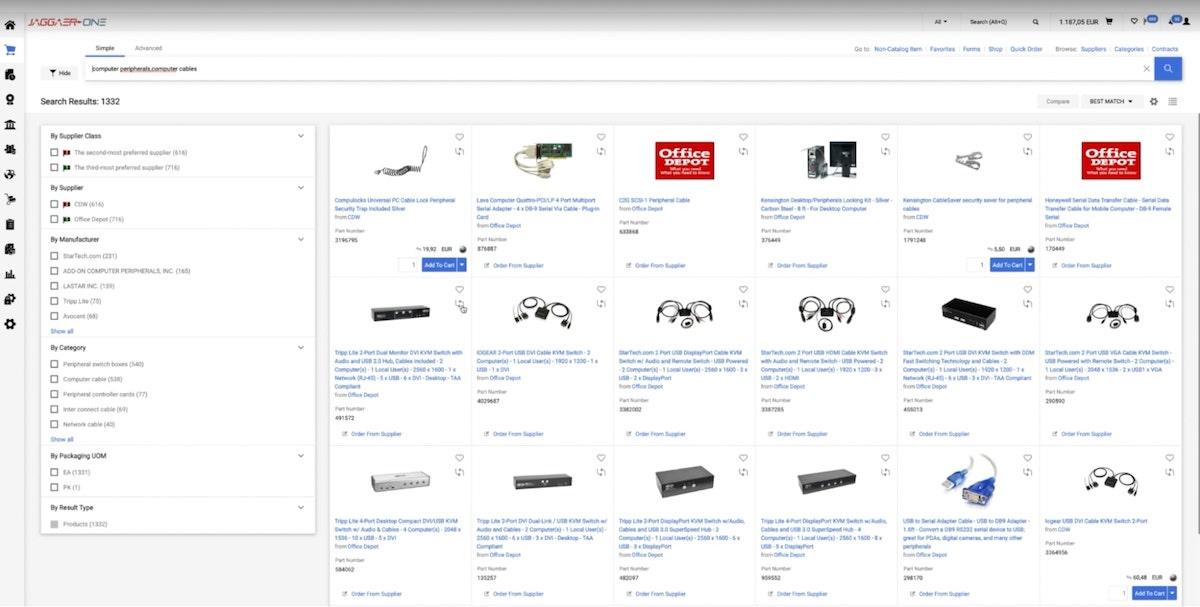
Task: Click Add To Cart for Compulocks cable lock
Action: click(438, 265)
